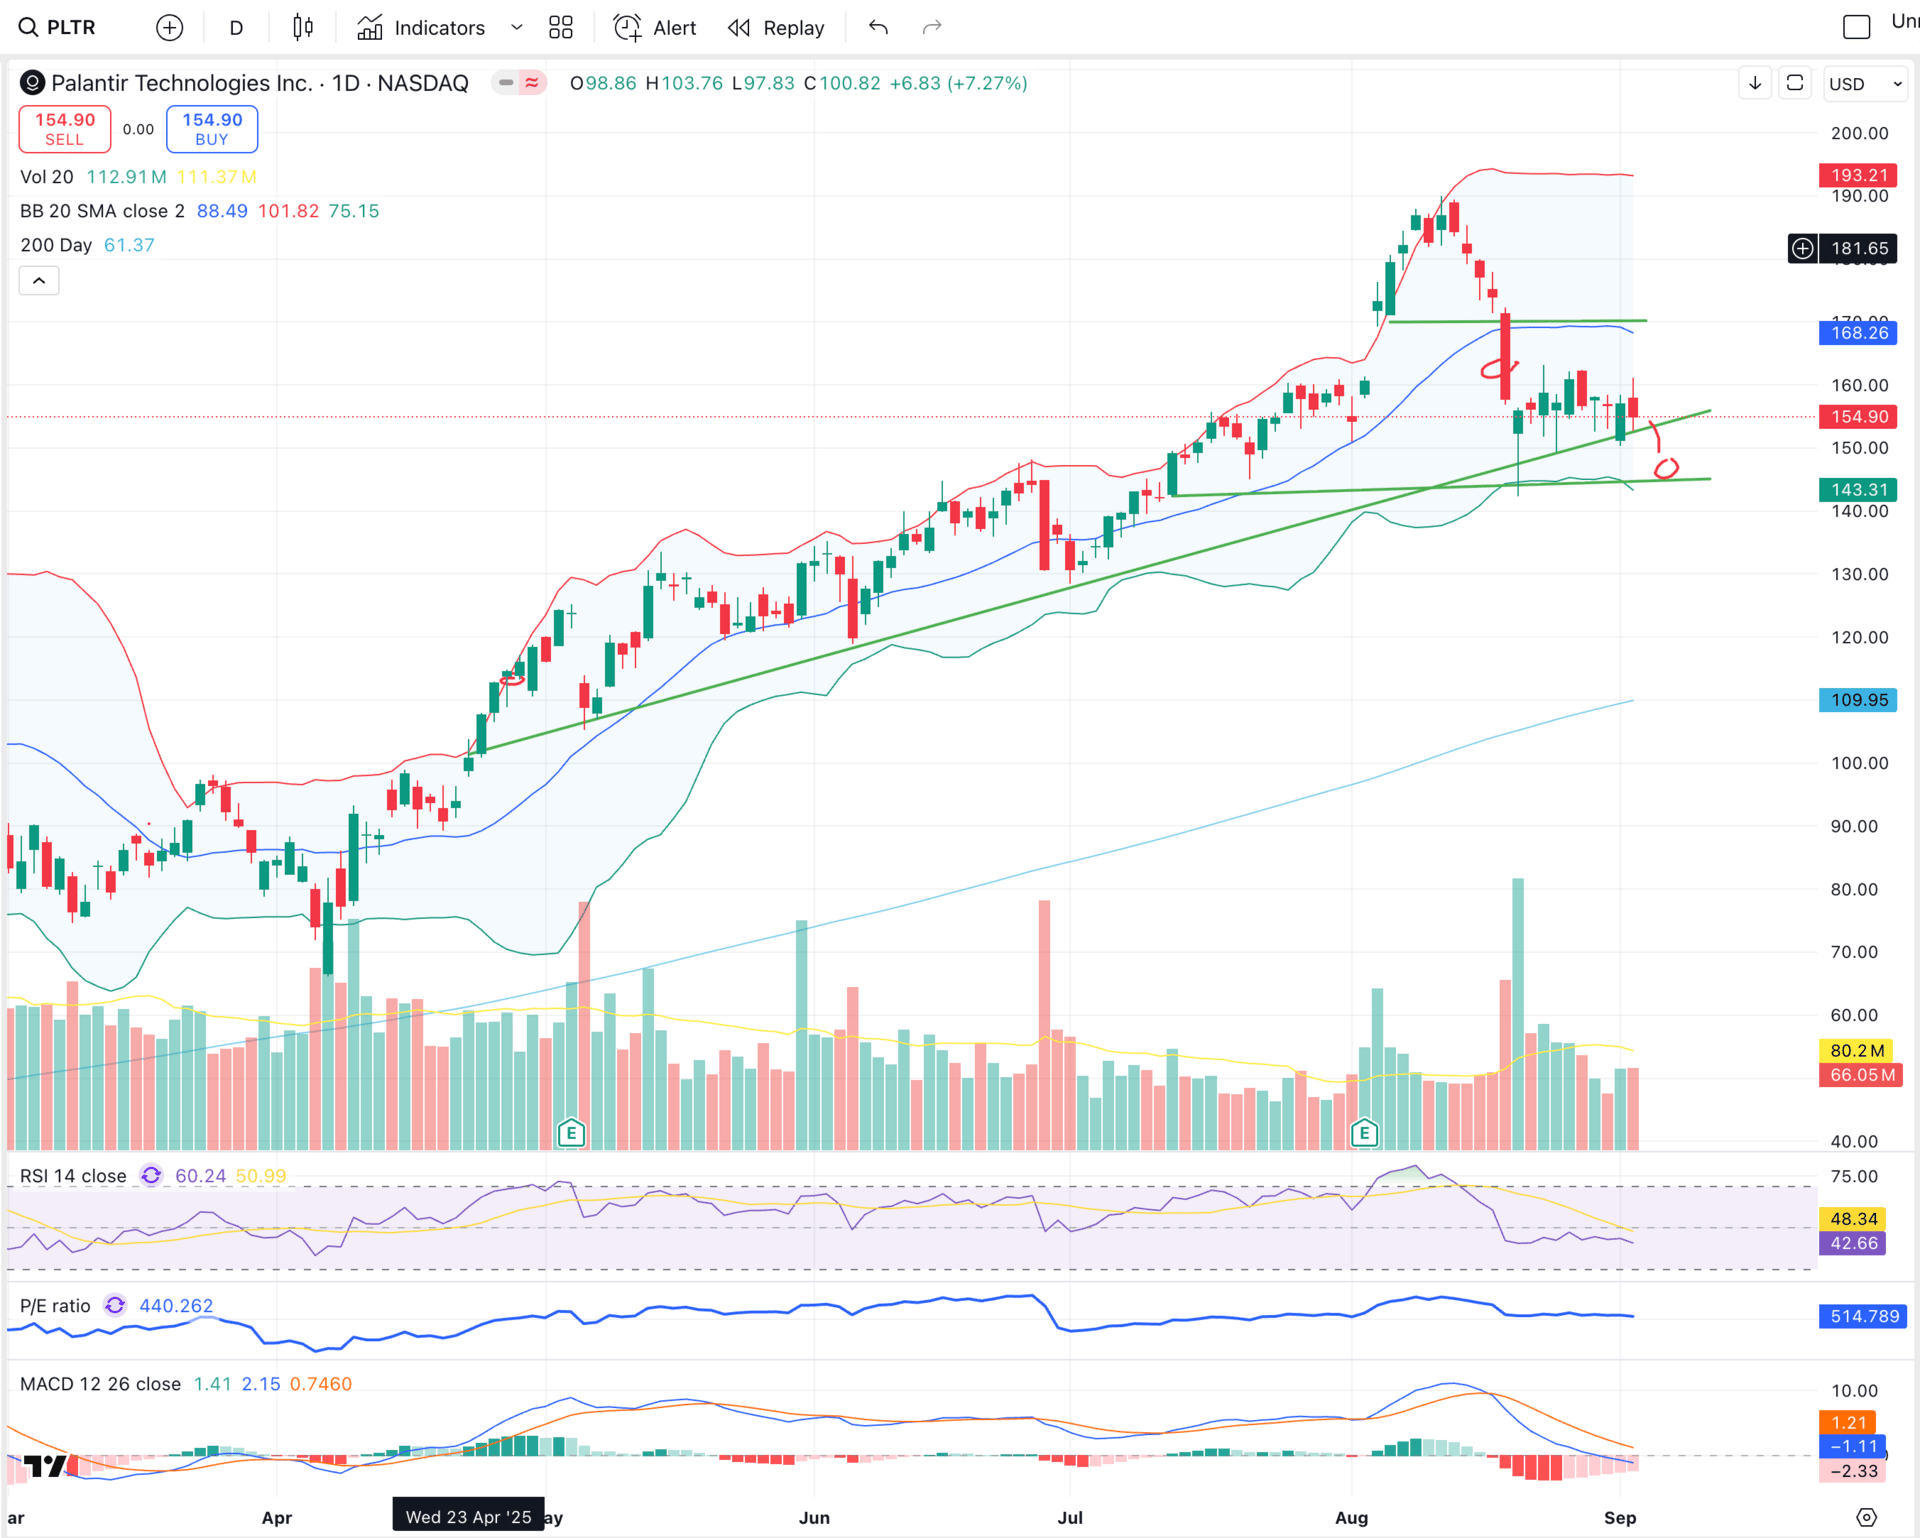Viewport: 1920px width, 1538px height.
Task: Expand the indicator templates dropdown chevron
Action: click(517, 28)
